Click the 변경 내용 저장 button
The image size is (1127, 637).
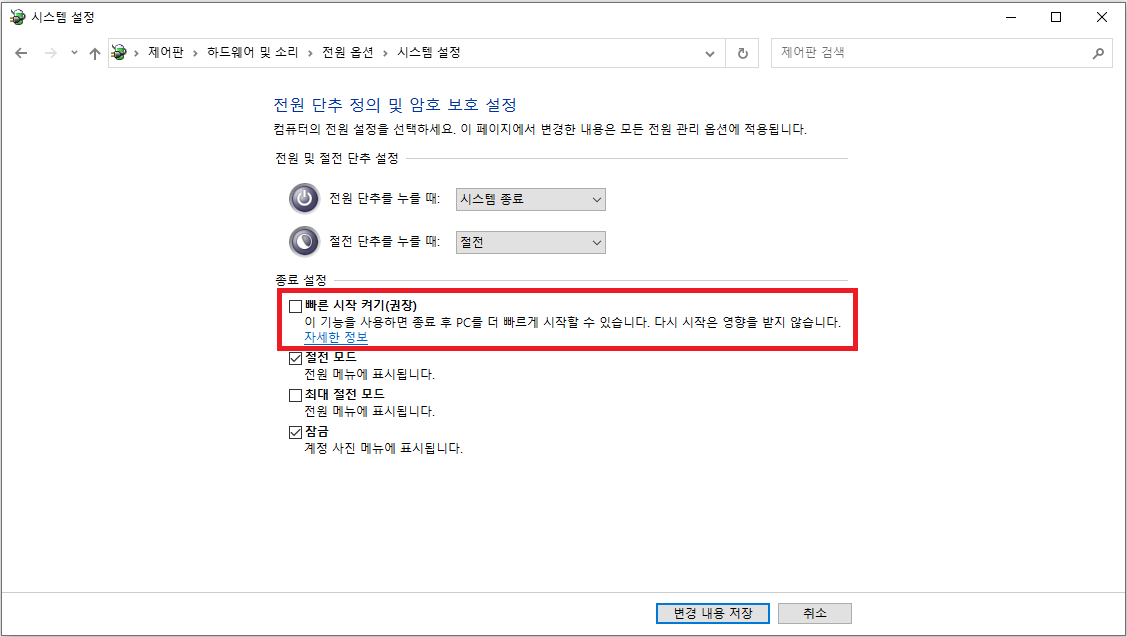(712, 613)
